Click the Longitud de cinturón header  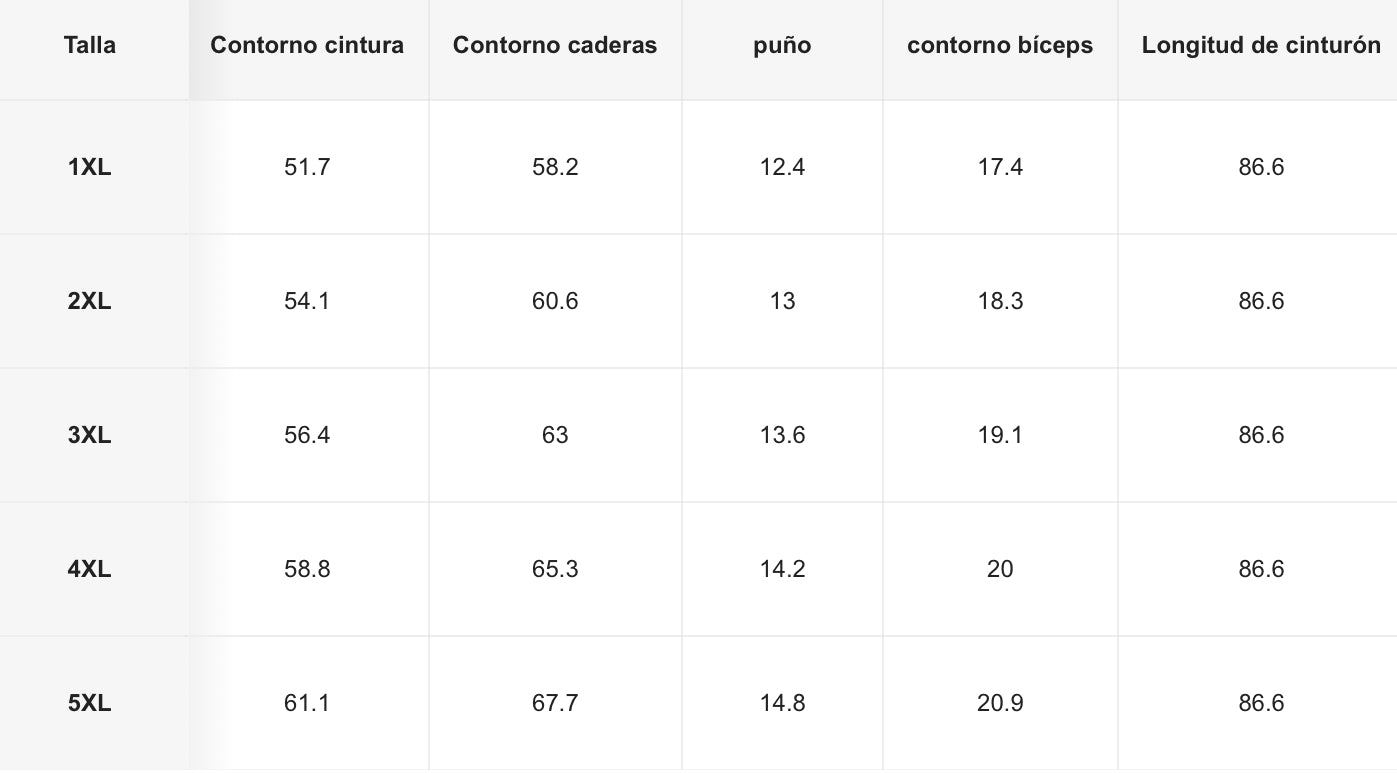tap(1261, 45)
